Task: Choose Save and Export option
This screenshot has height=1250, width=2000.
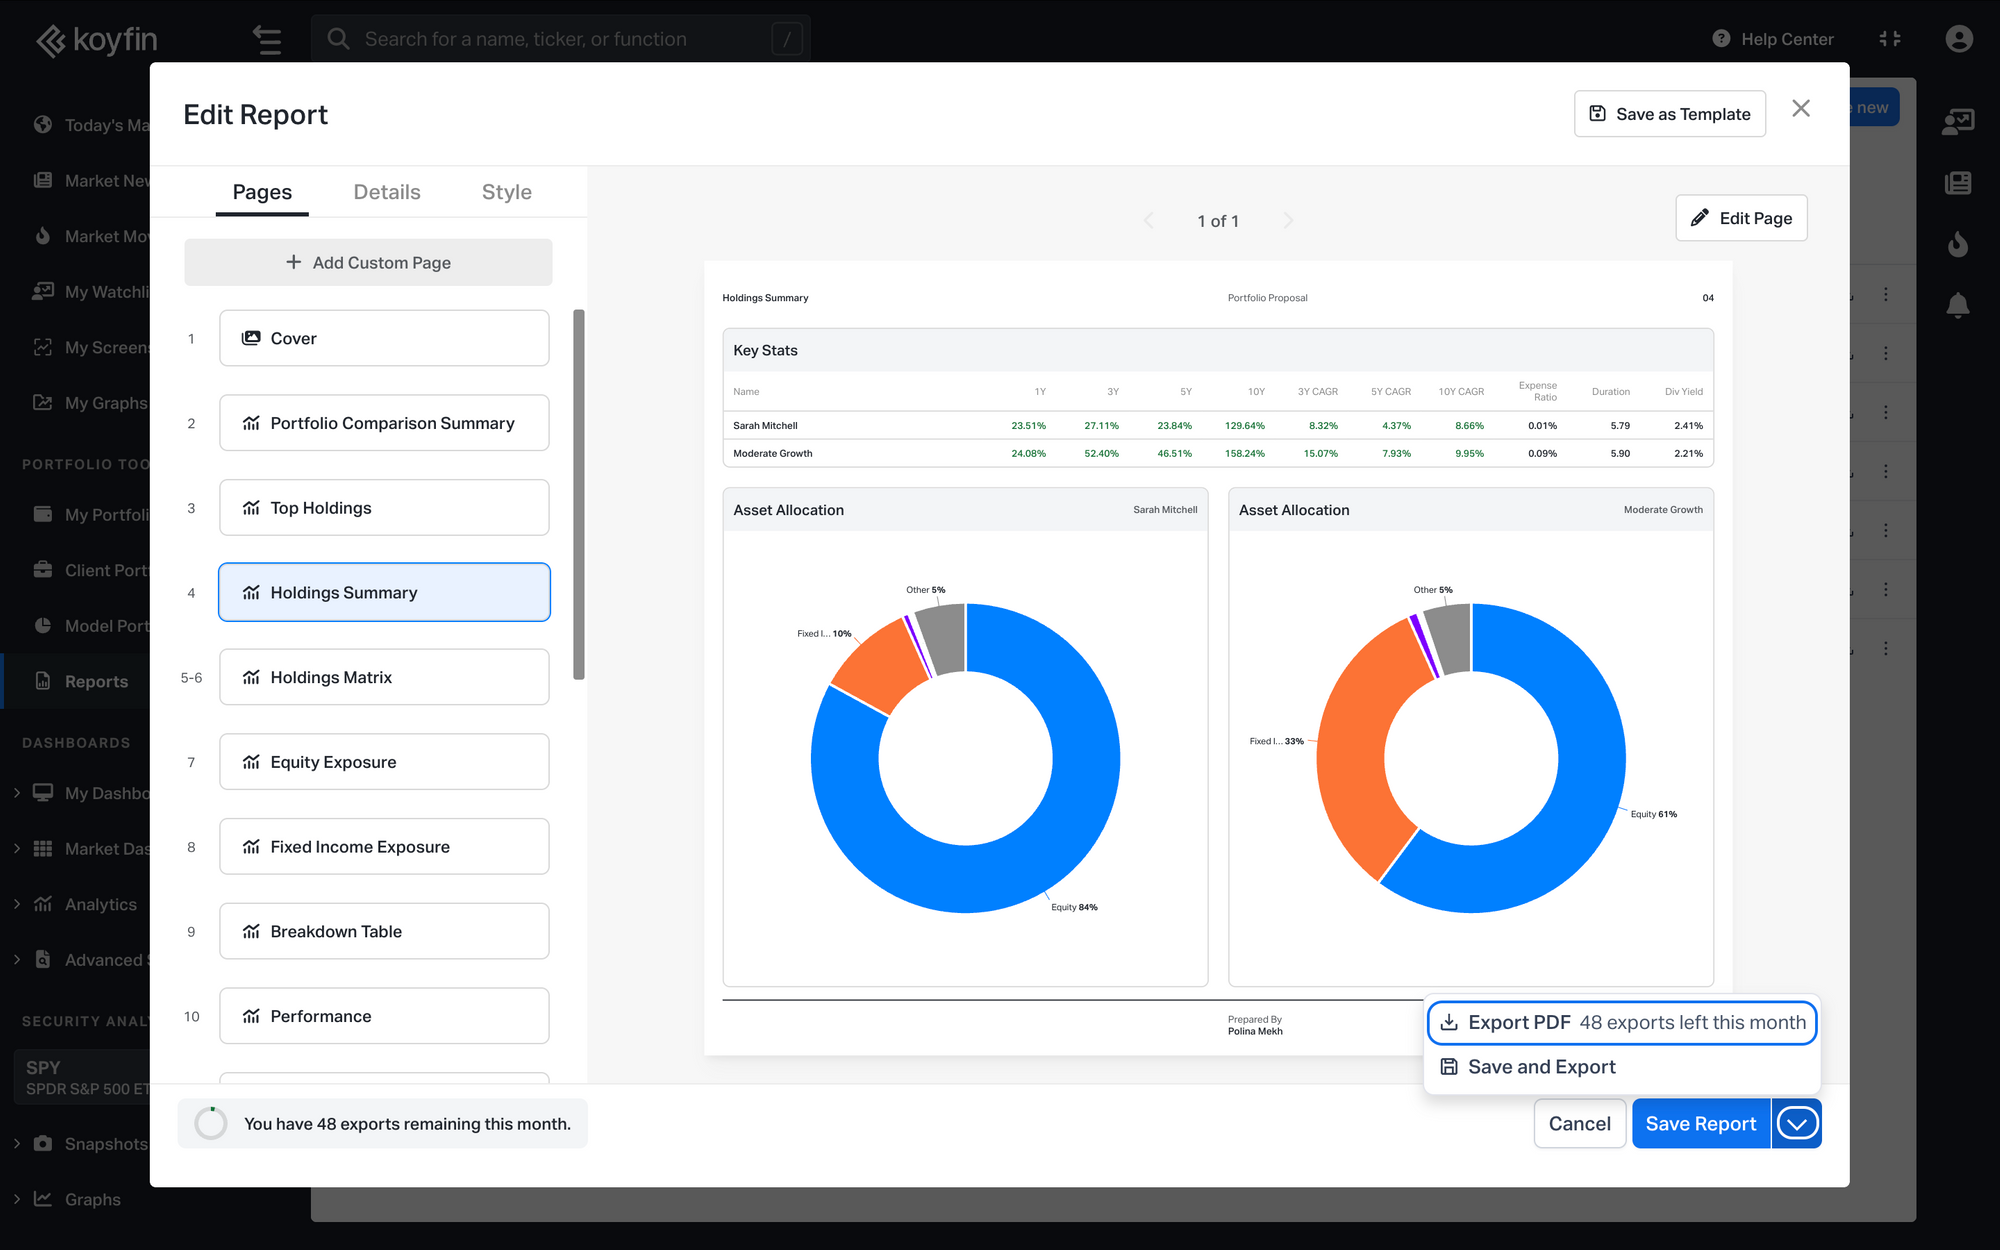Action: 1541,1067
